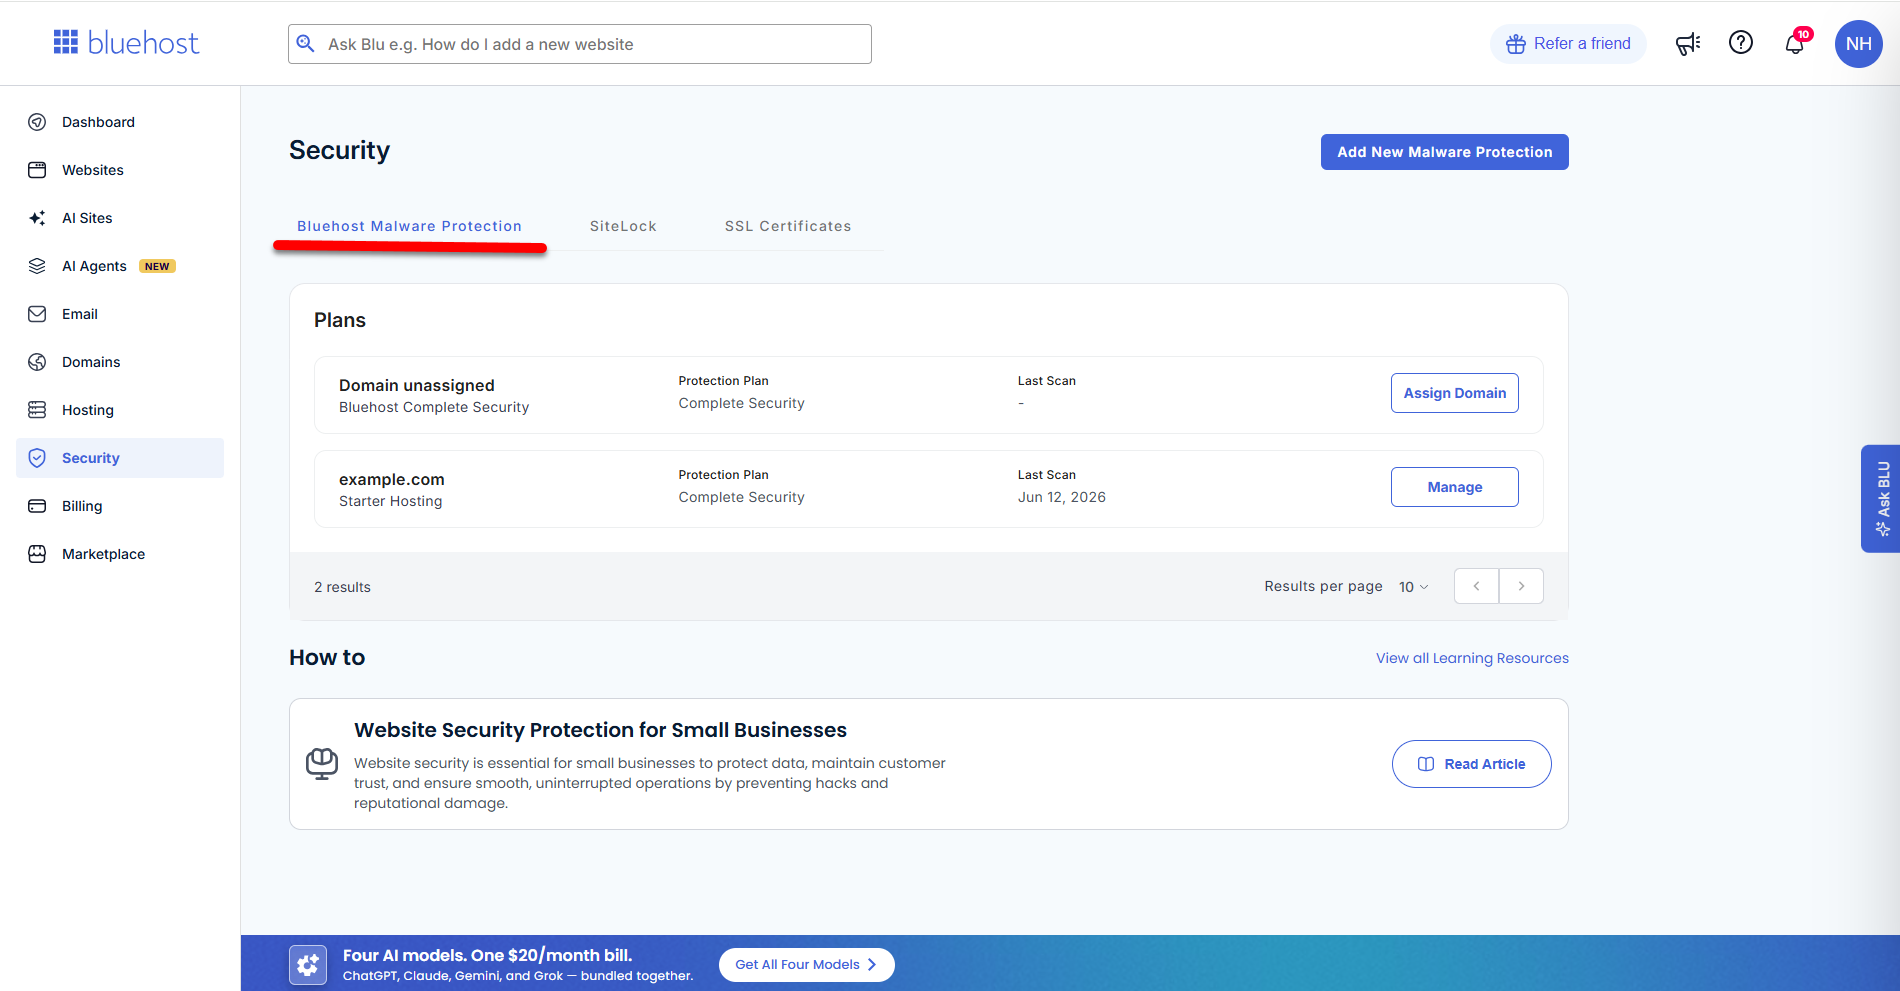The height and width of the screenshot is (991, 1900).
Task: Click Add New Malware Protection button
Action: pyautogui.click(x=1444, y=152)
